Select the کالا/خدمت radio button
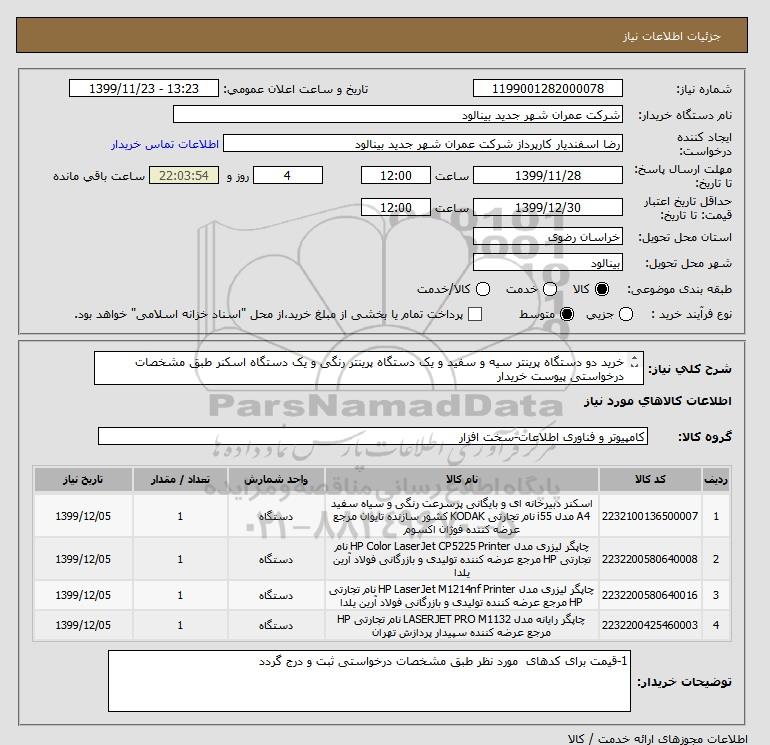Viewport: 770px width, 745px height. [x=483, y=289]
